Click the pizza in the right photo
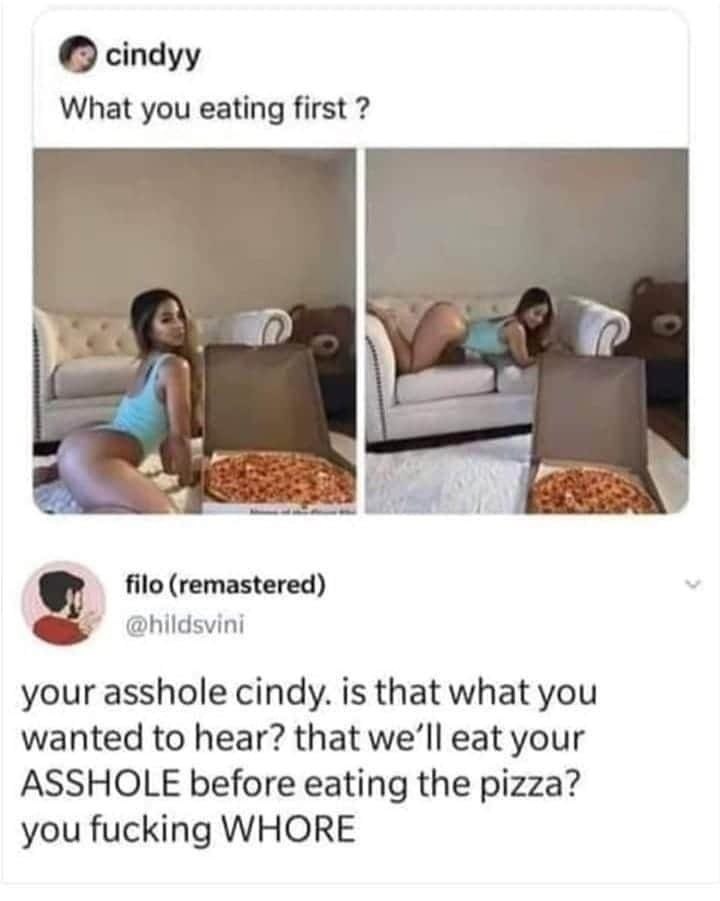This screenshot has width=720, height=901. [x=590, y=490]
